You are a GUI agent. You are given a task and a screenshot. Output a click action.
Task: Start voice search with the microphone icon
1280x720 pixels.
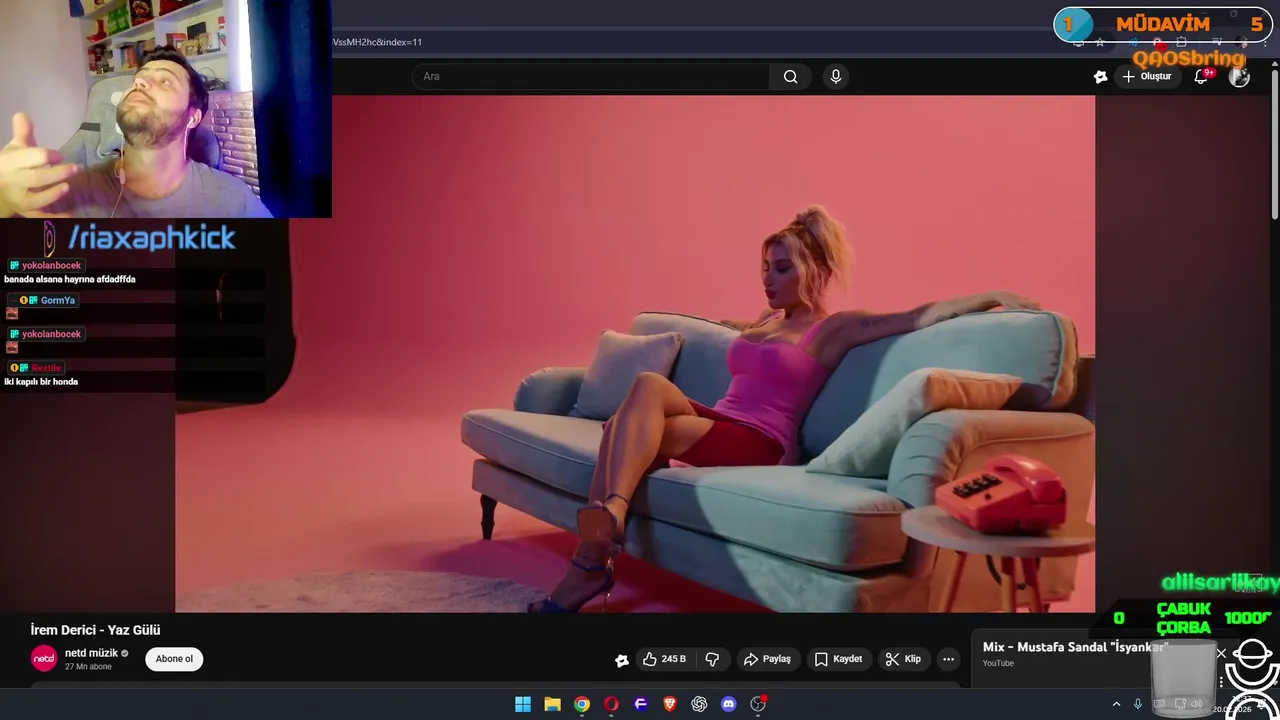pyautogui.click(x=836, y=77)
